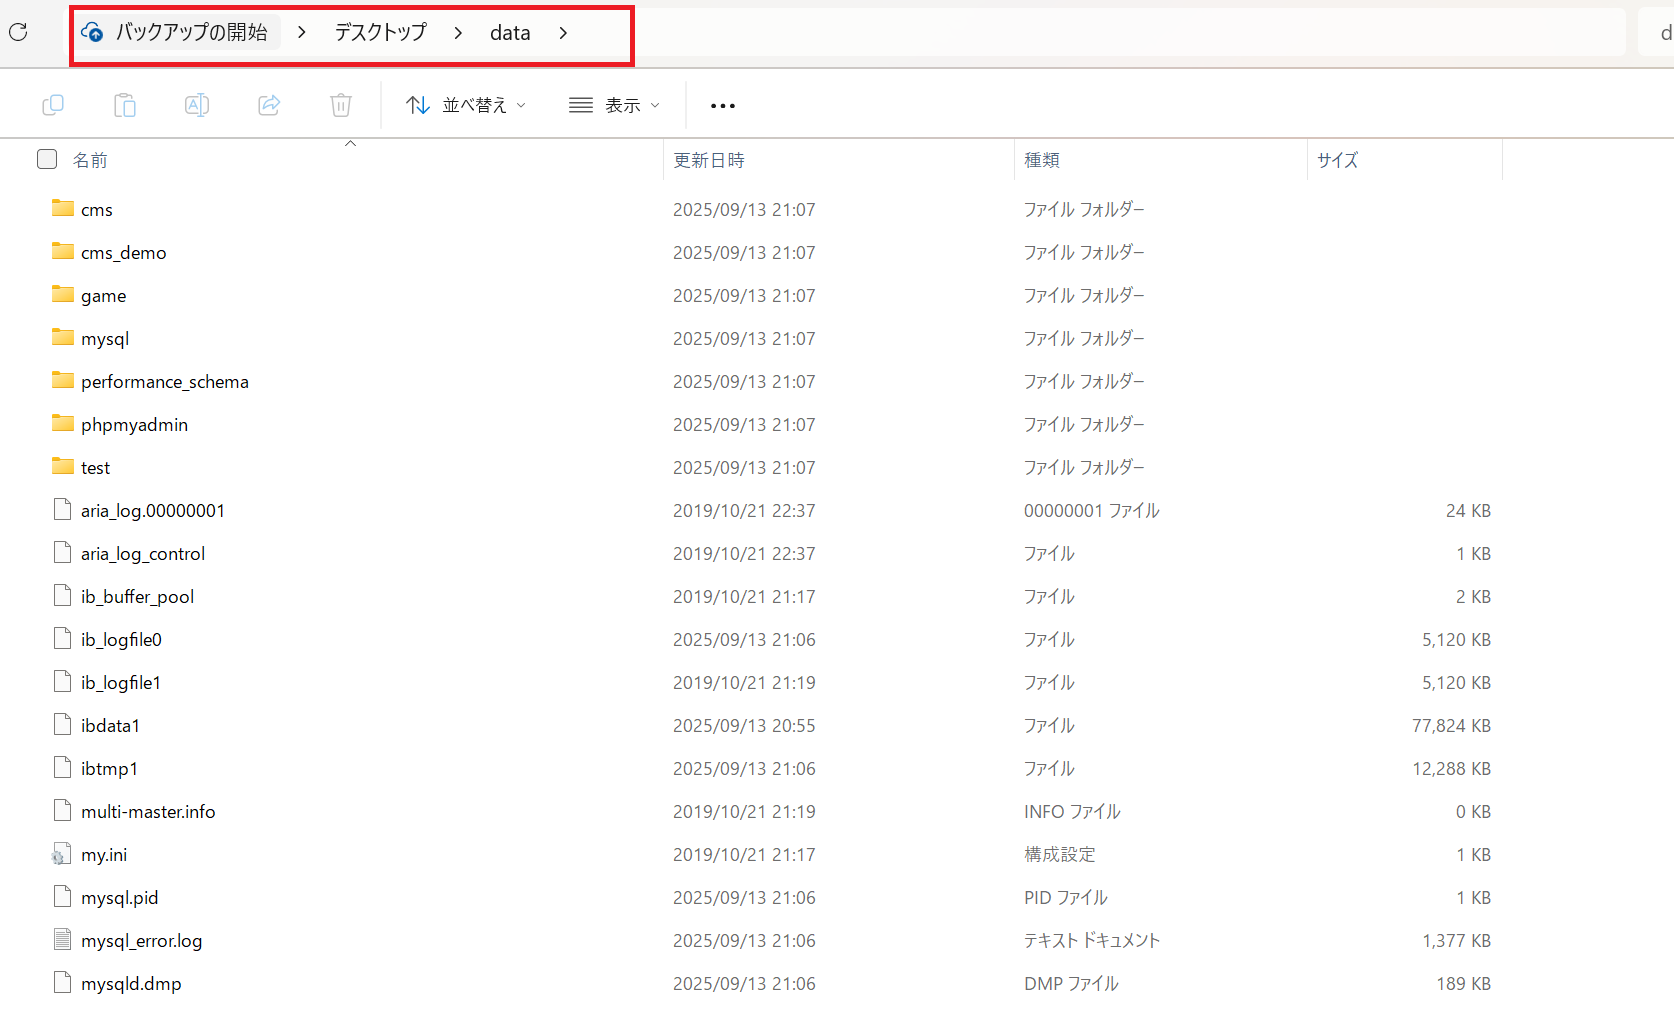Click the my.ini settings file icon
The width and height of the screenshot is (1674, 1018).
coord(62,855)
